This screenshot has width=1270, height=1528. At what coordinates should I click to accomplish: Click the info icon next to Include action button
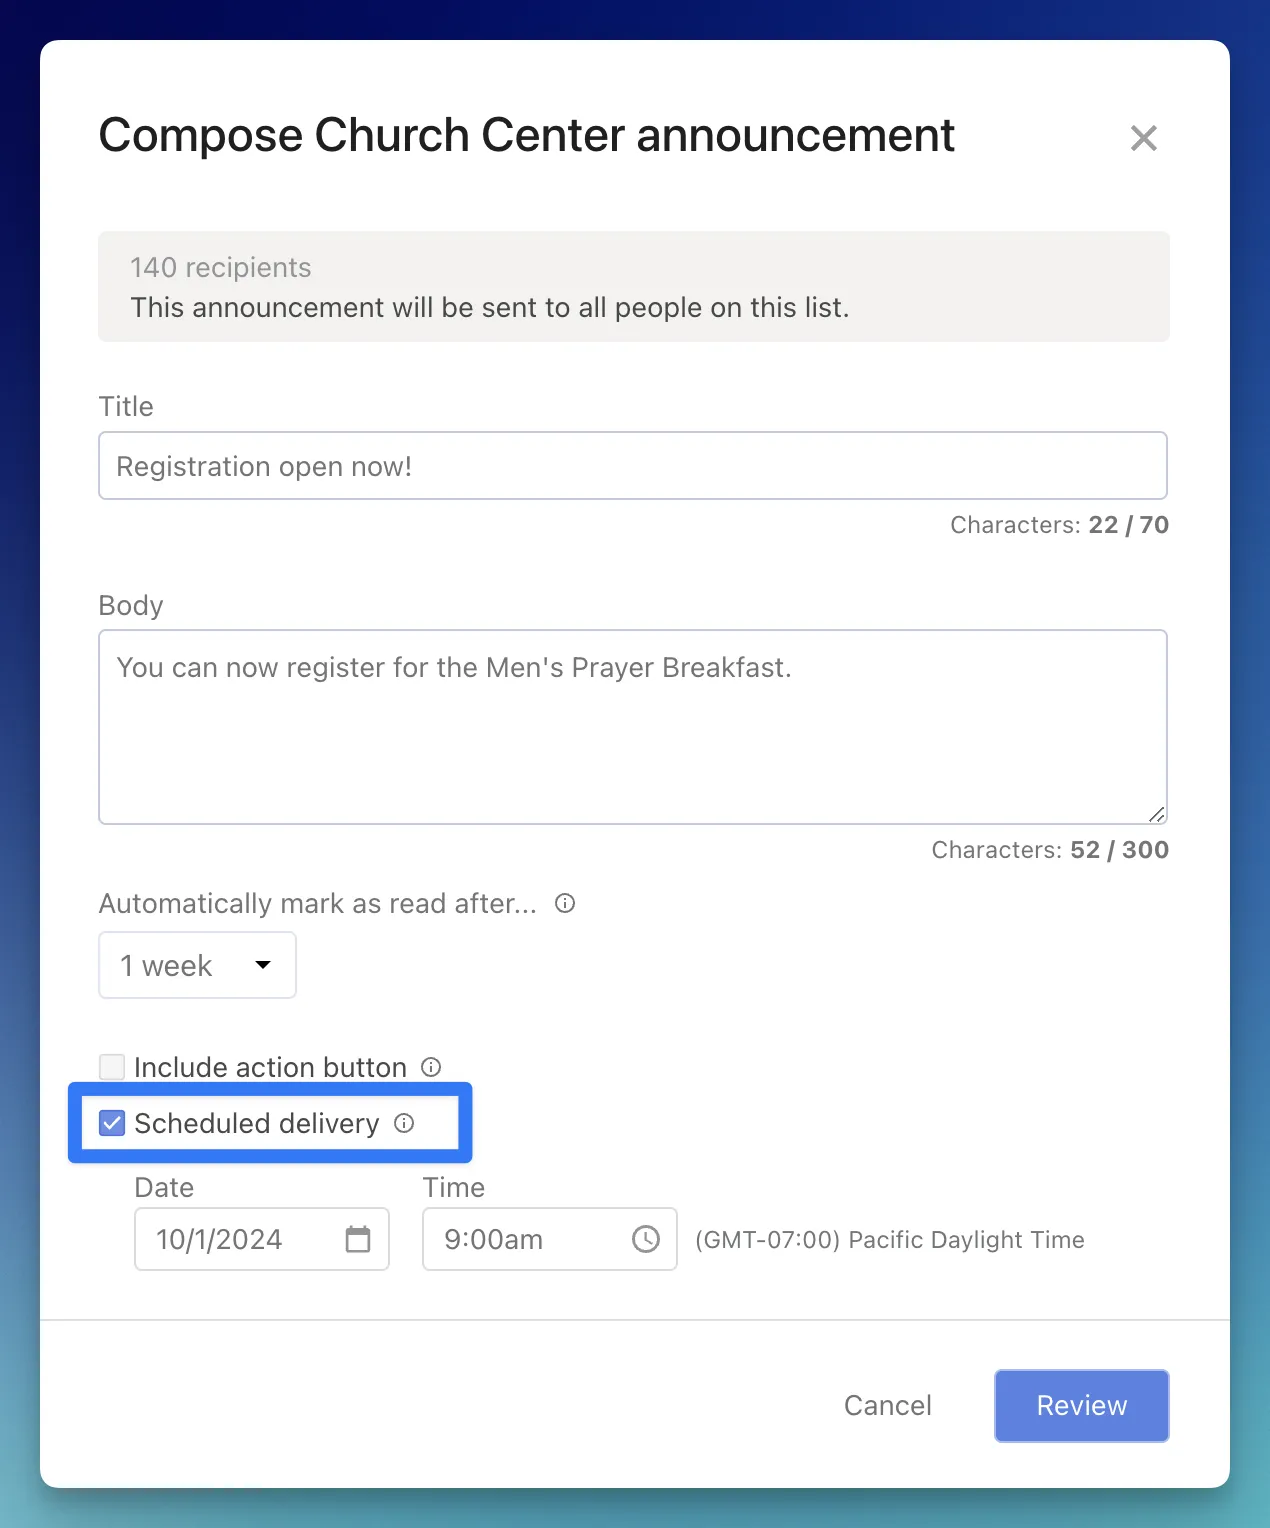click(x=431, y=1067)
